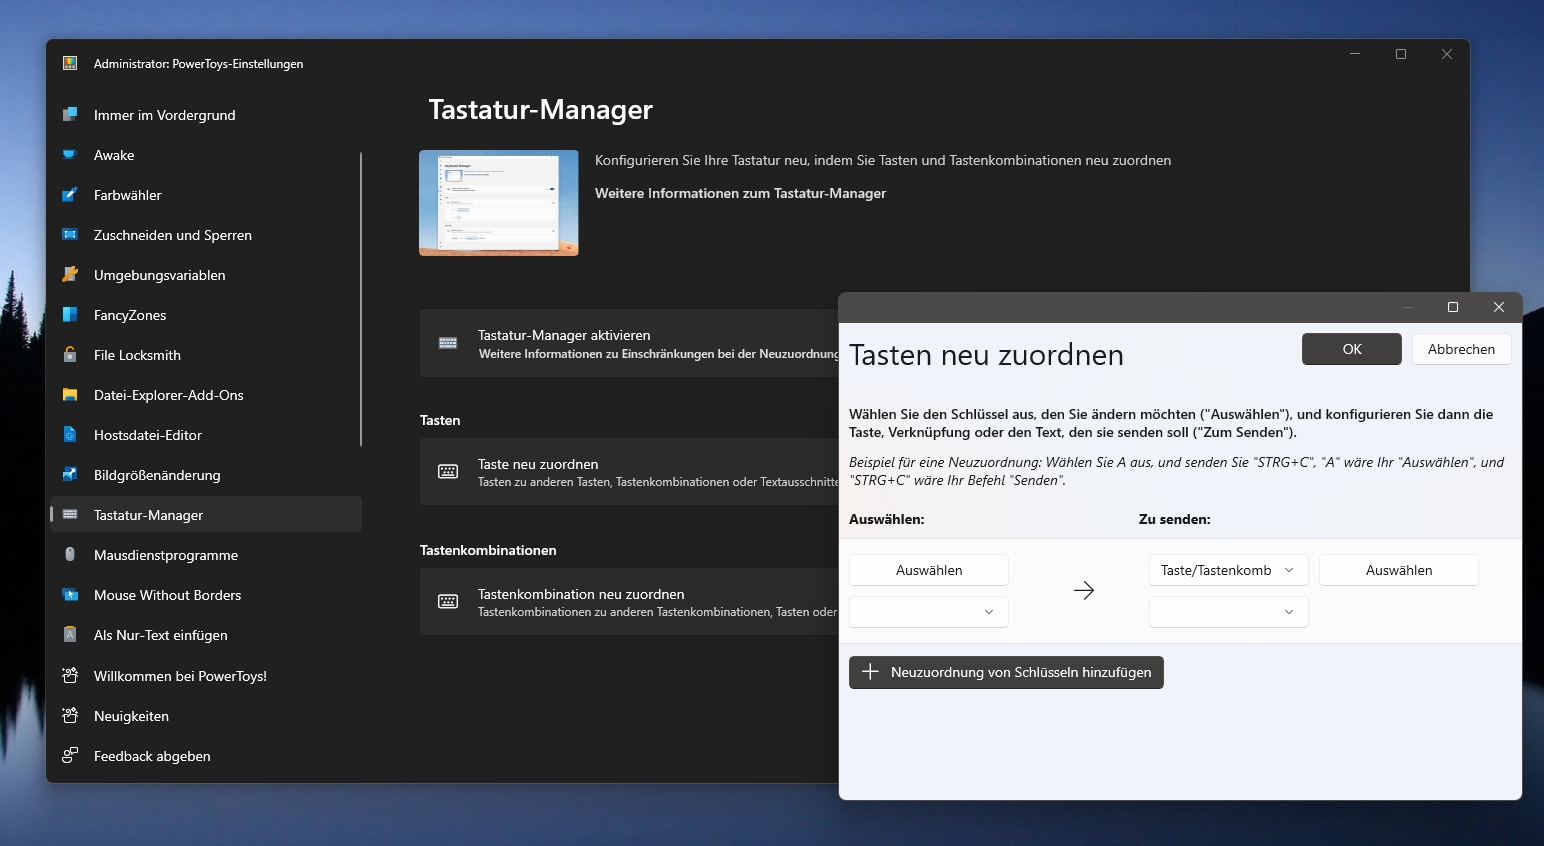The width and height of the screenshot is (1544, 846).
Task: Minimize the PowerToys-Einstellungen window
Action: coord(1355,54)
